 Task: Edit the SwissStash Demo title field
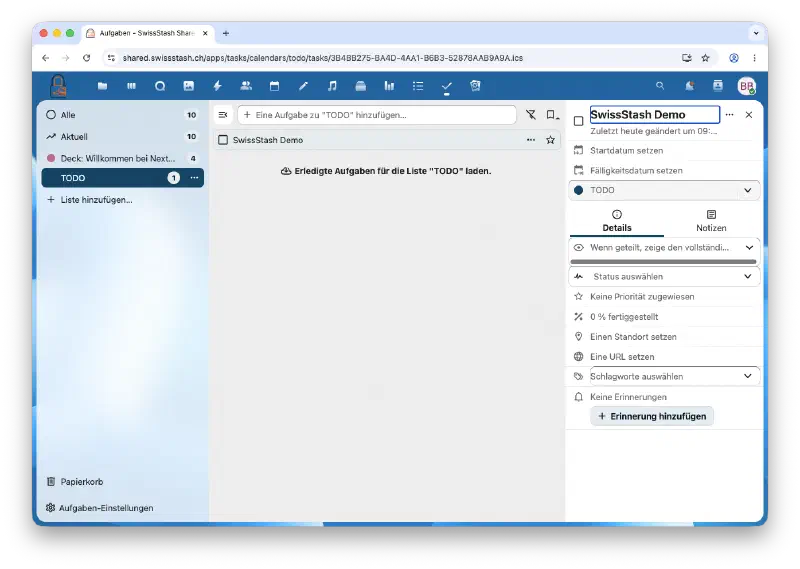pos(655,115)
